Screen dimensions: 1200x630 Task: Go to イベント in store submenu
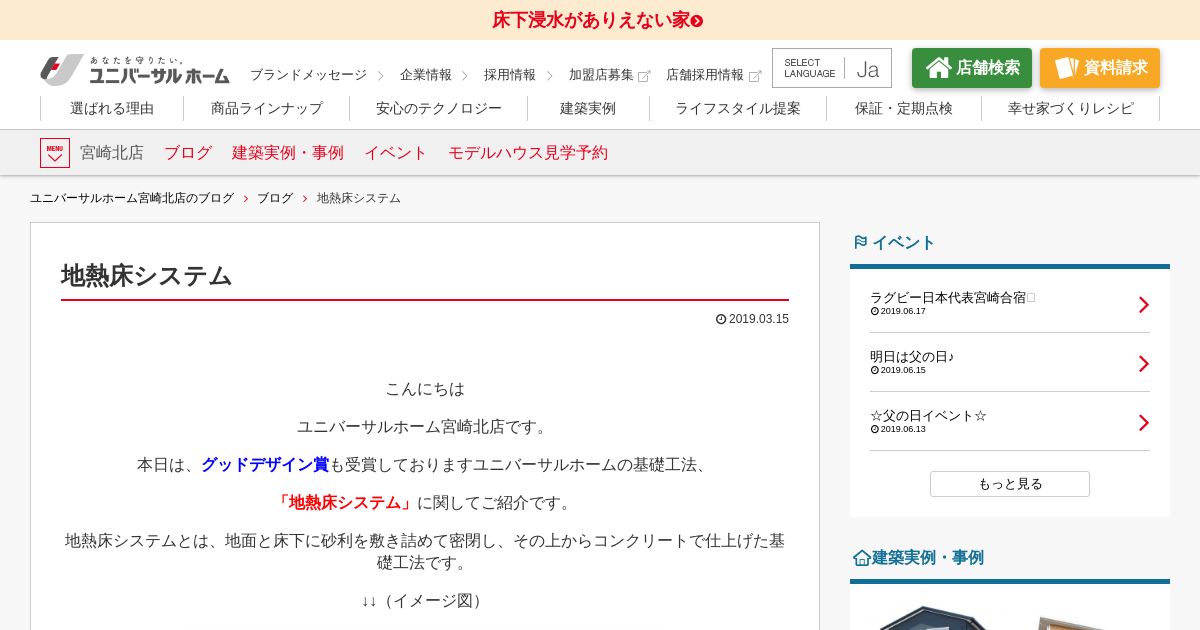[x=396, y=153]
